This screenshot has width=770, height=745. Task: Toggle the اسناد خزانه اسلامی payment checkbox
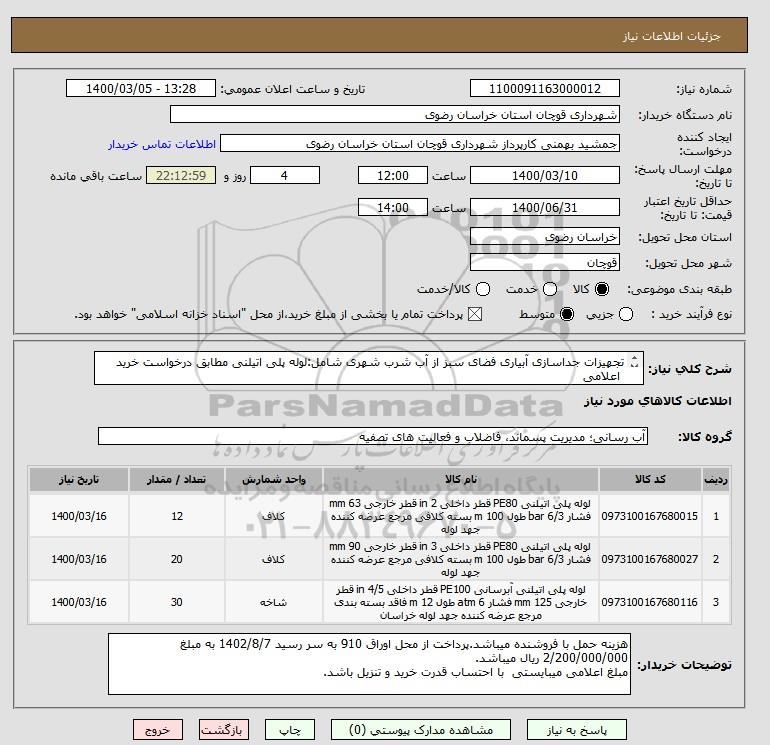(475, 314)
